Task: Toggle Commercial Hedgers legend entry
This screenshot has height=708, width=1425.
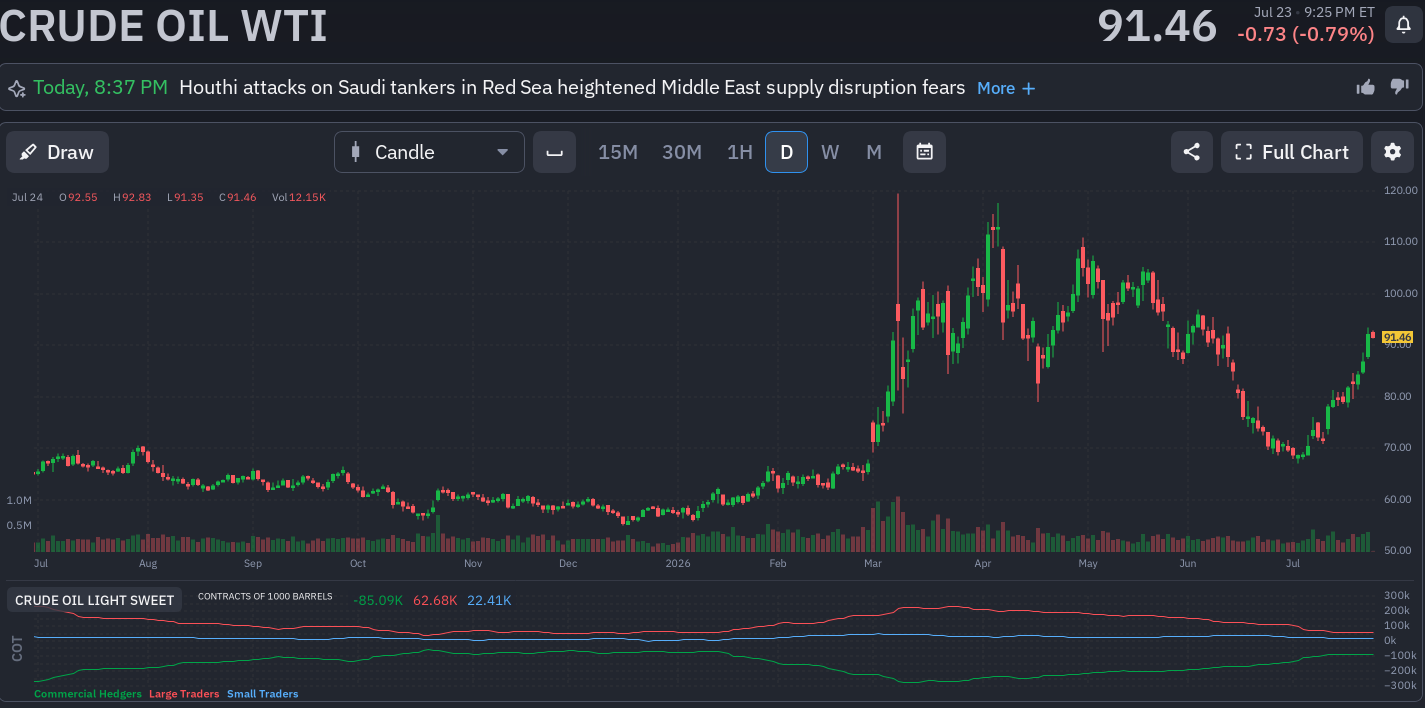Action: (88, 694)
